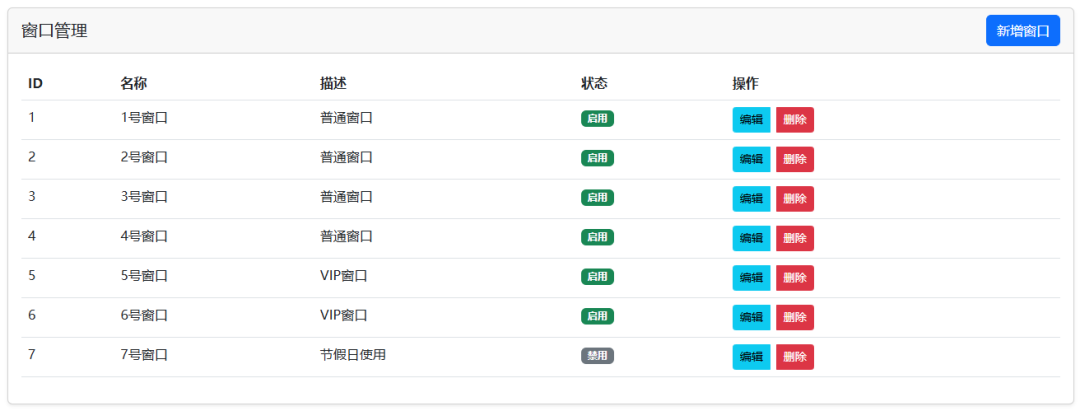1080x411 pixels.
Task: Click the 窗口管理 panel title
Action: [x=54, y=31]
